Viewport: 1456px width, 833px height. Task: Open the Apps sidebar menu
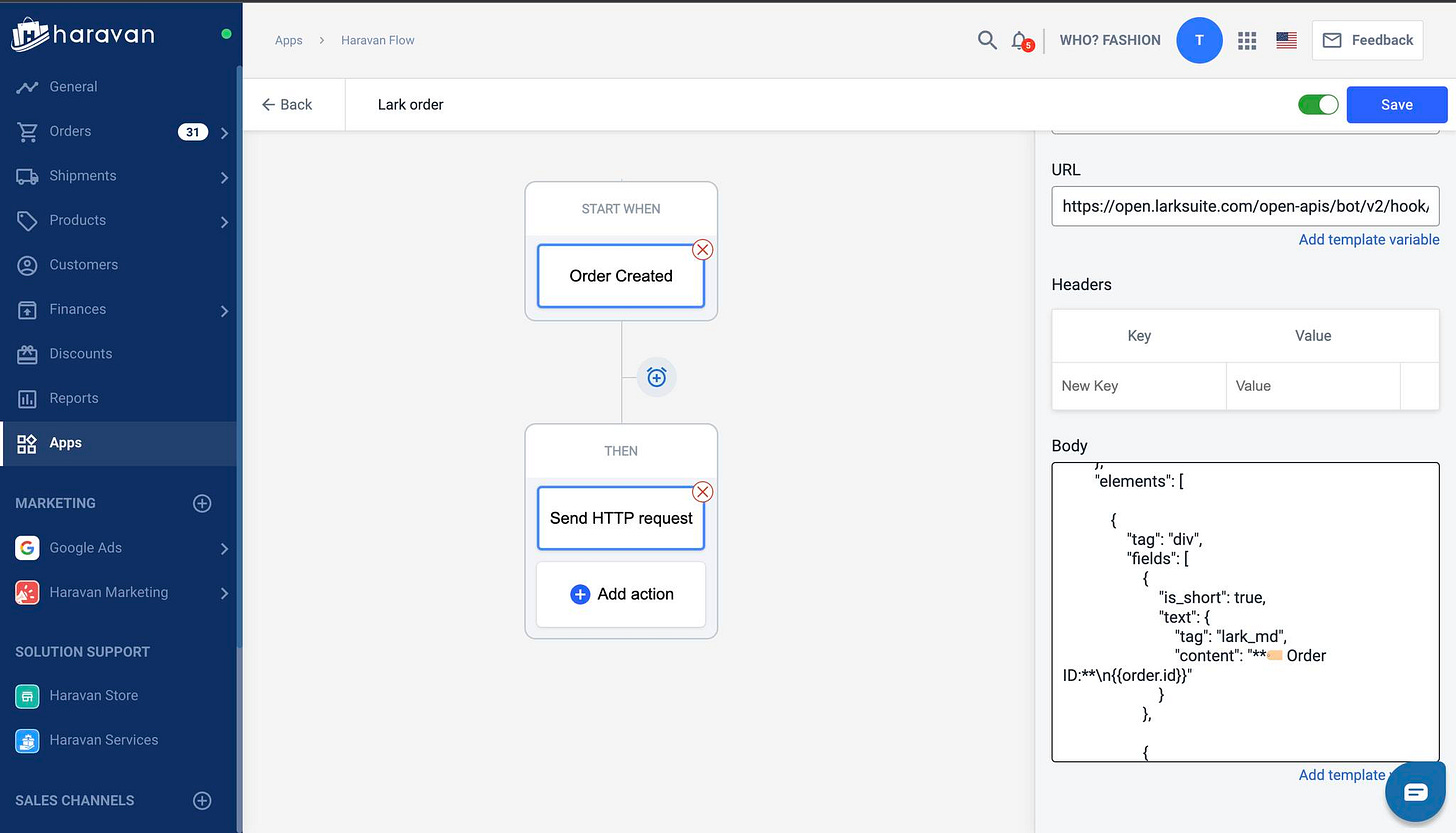point(118,443)
